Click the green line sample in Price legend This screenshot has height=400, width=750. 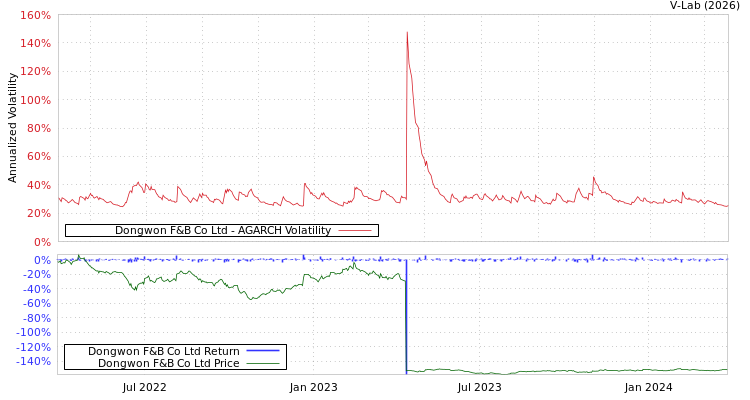[x=262, y=363]
